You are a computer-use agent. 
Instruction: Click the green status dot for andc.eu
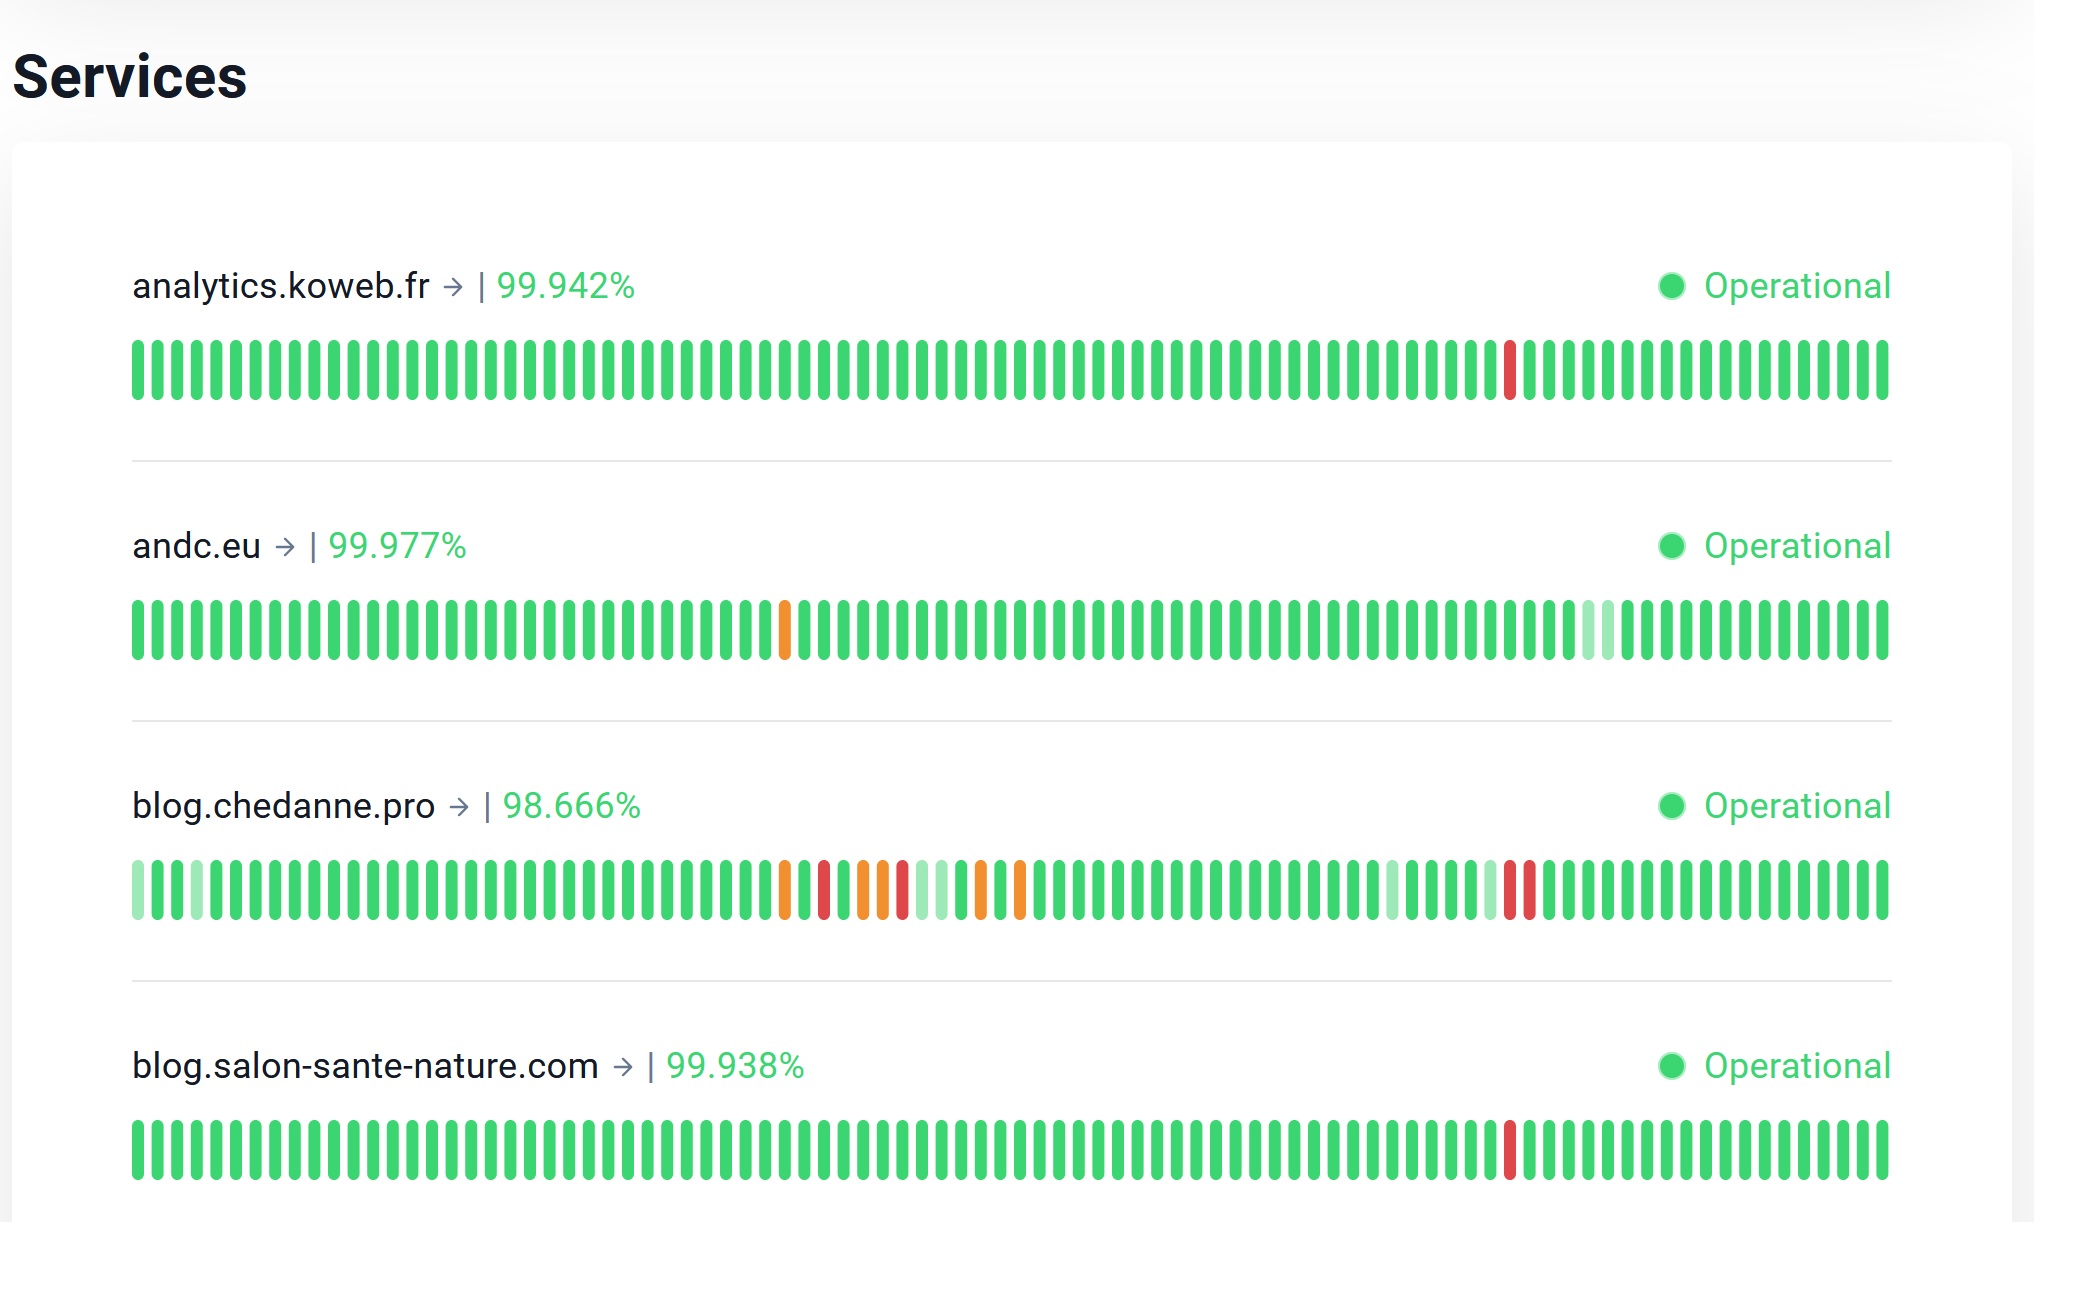[x=1672, y=546]
